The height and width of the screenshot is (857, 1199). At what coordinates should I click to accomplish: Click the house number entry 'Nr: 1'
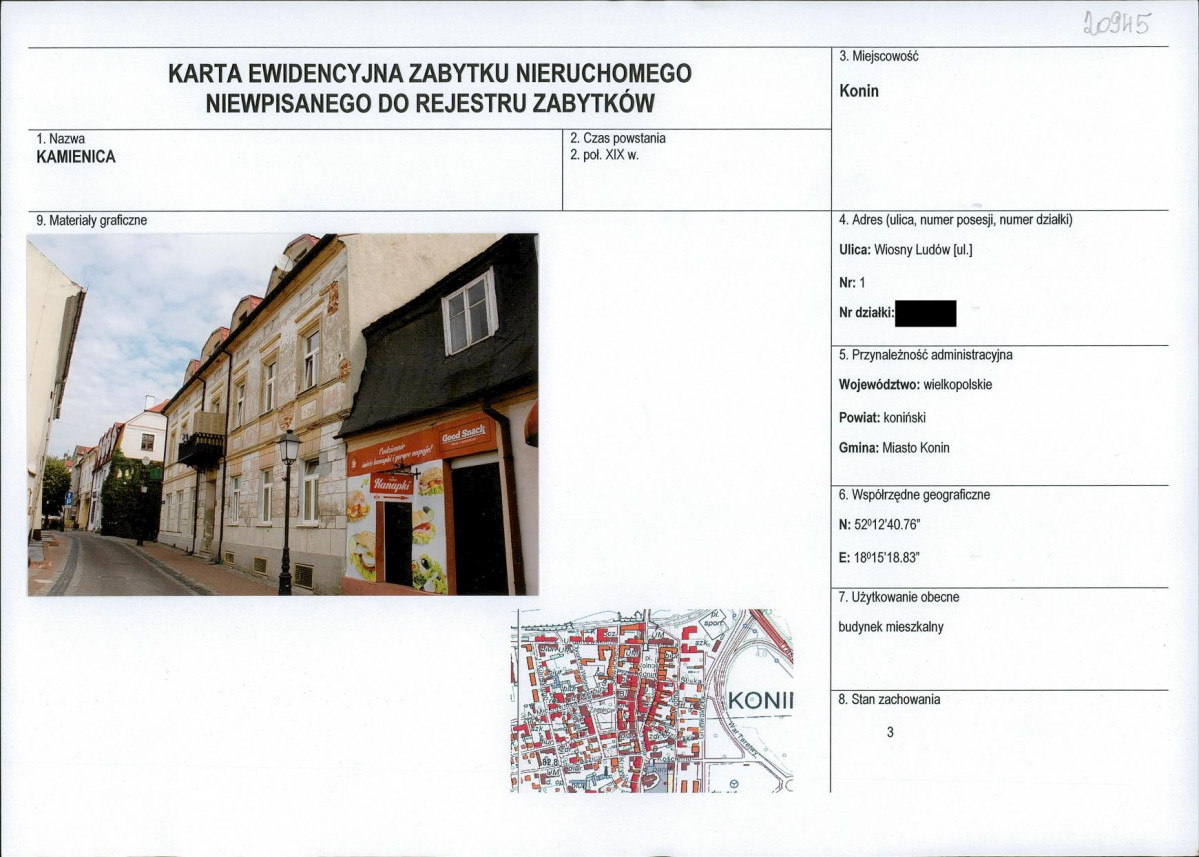coord(852,283)
